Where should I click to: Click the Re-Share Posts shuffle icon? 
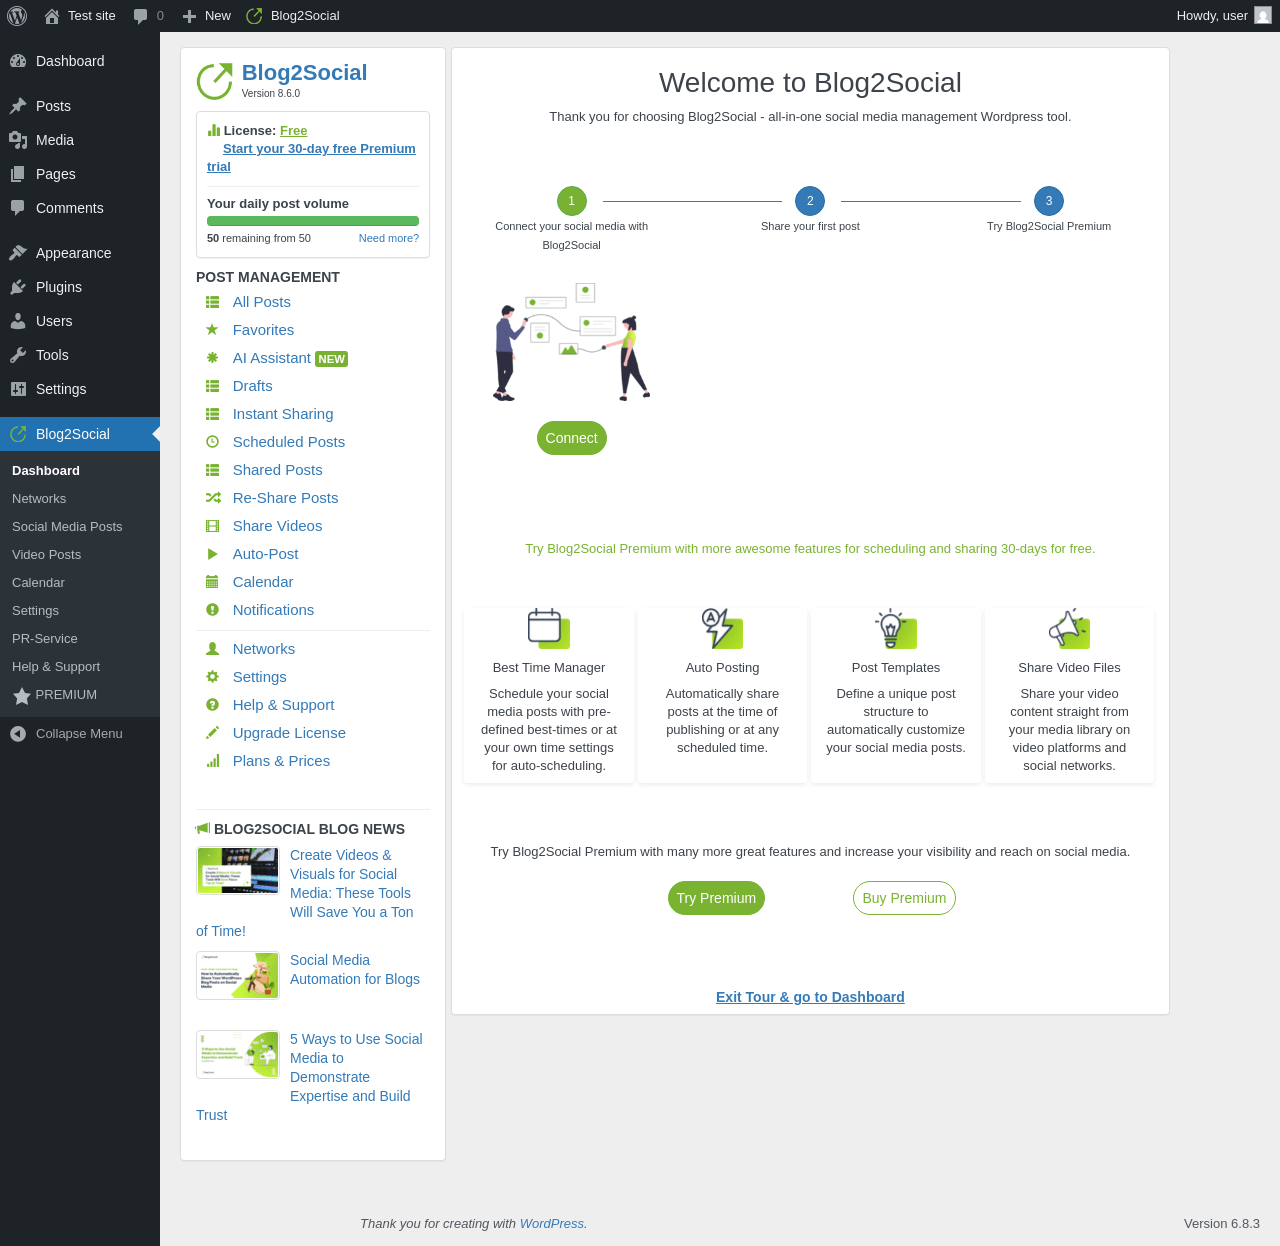[213, 498]
